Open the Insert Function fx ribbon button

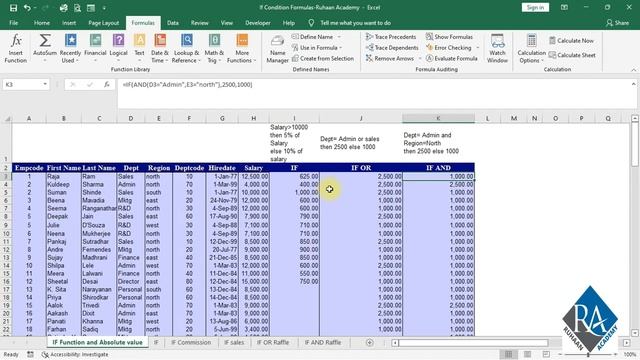point(16,49)
